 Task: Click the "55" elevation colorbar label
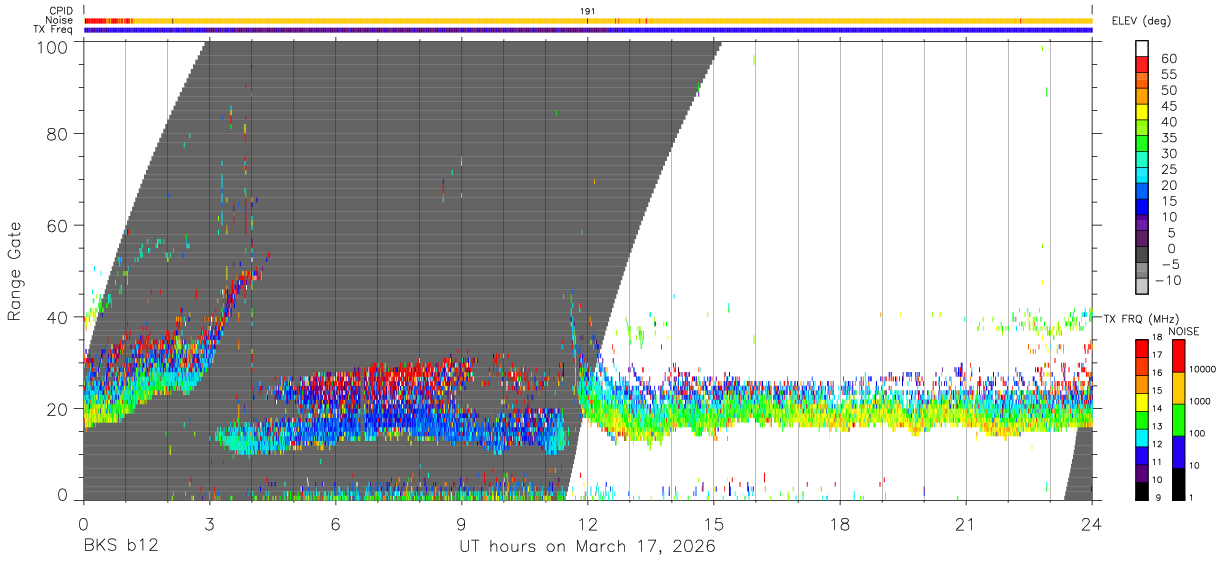pos(1168,75)
